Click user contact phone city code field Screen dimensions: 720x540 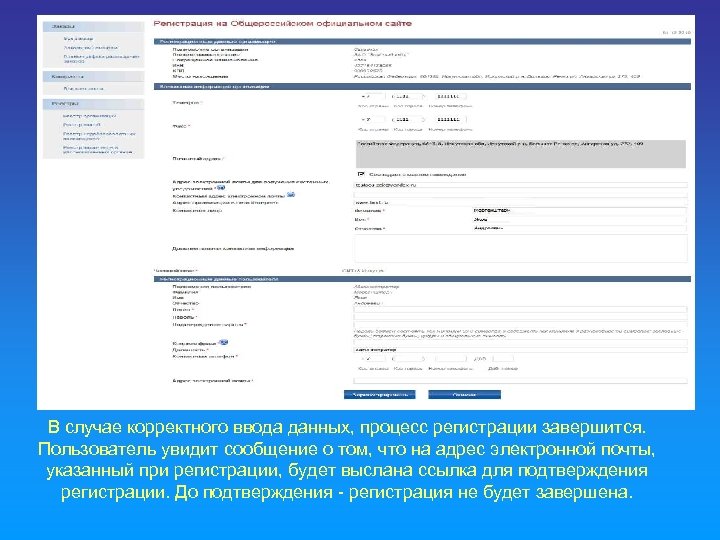tap(408, 359)
